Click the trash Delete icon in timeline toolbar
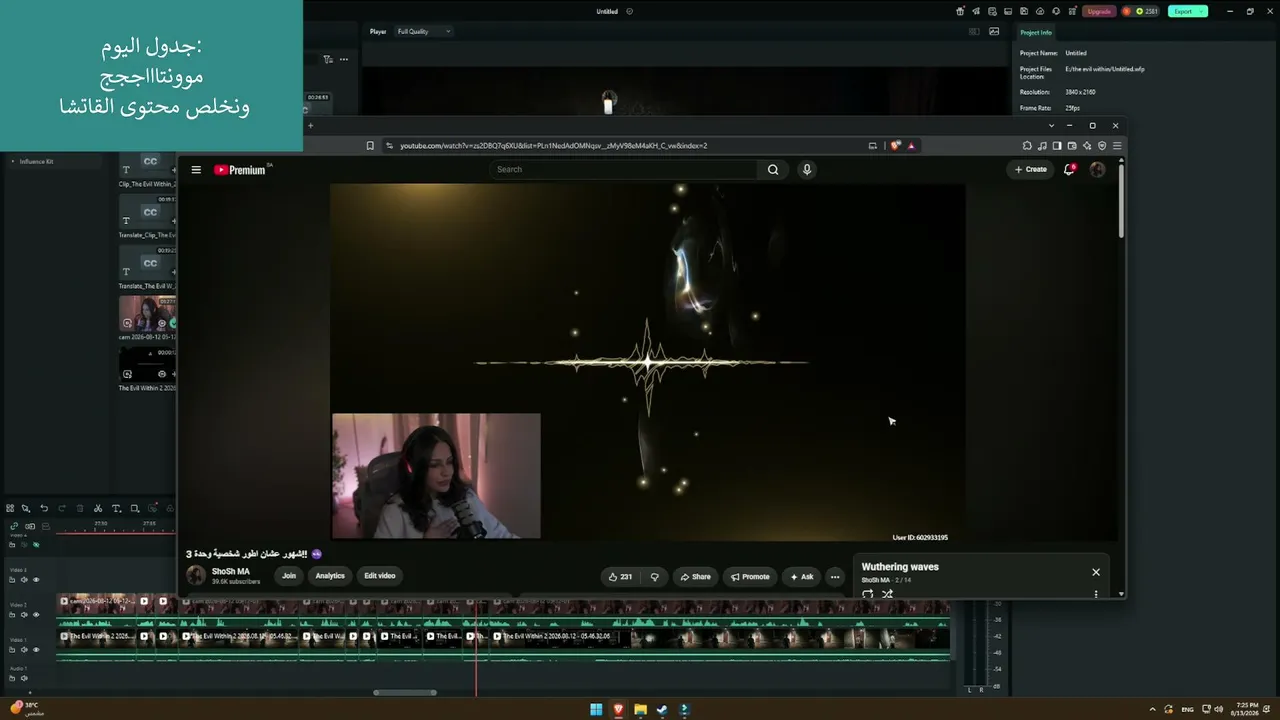 coord(80,509)
